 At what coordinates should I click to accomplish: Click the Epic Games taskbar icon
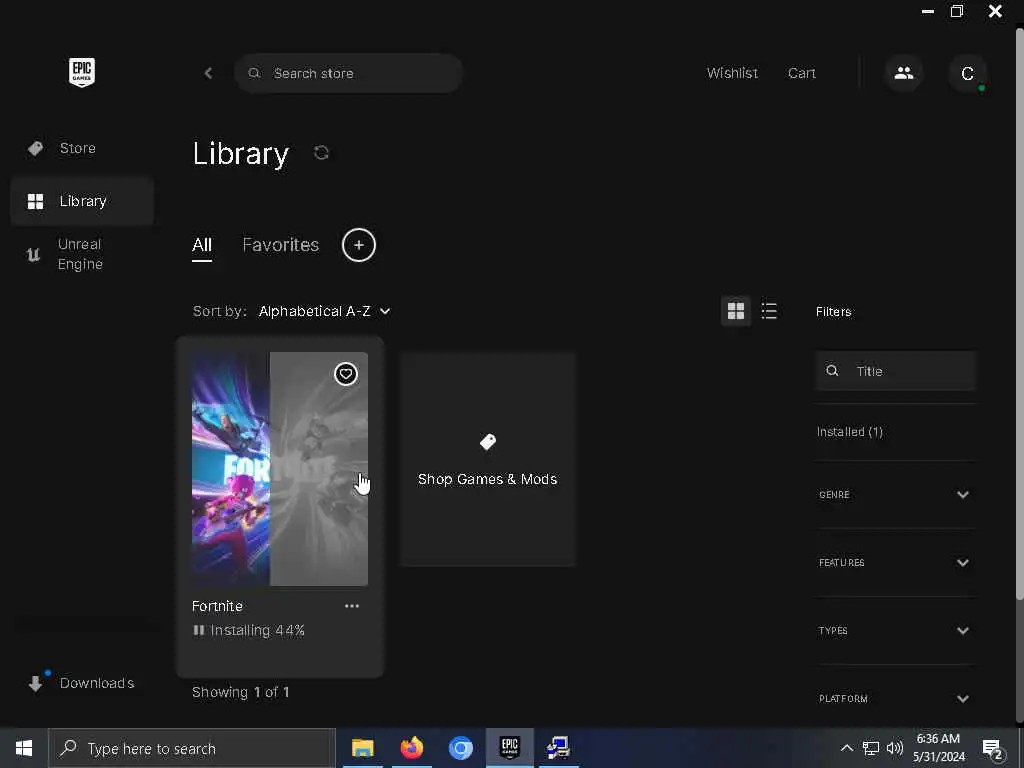(509, 748)
